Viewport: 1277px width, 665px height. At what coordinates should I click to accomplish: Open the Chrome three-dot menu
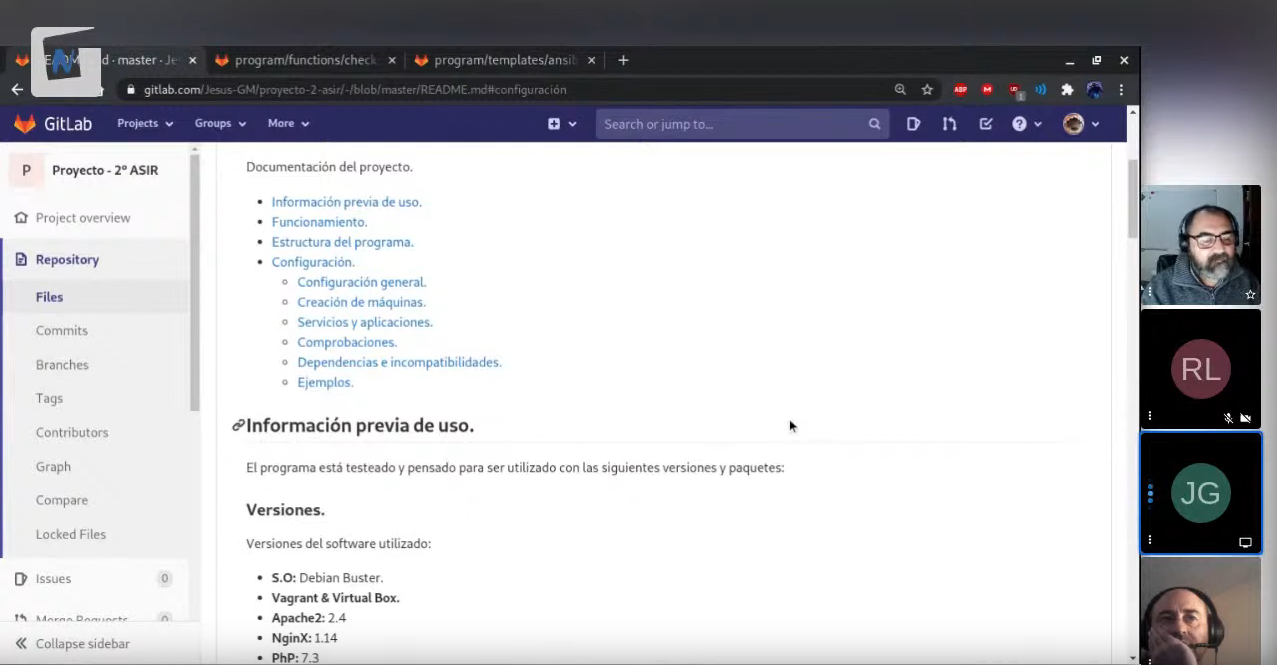pos(1122,89)
